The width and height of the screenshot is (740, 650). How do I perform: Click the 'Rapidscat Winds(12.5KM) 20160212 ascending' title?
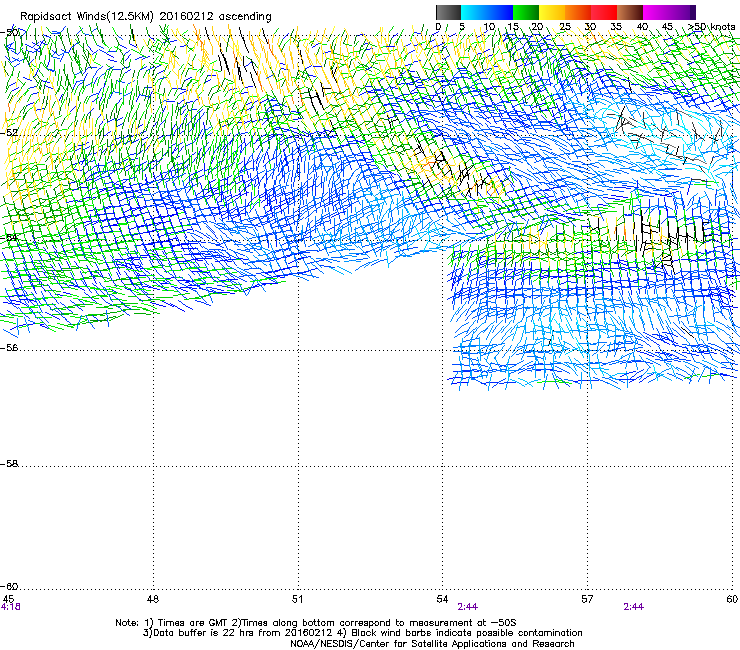[x=146, y=17]
